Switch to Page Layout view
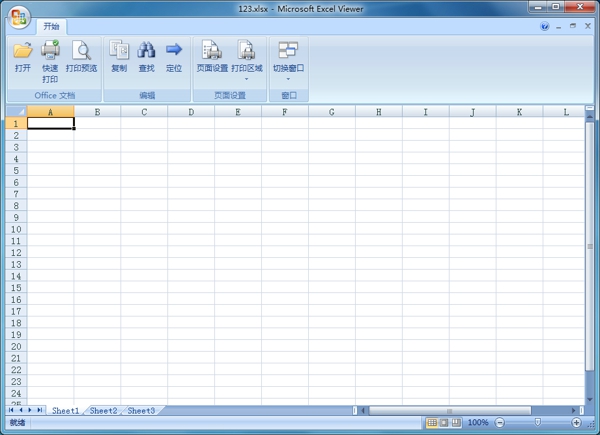 pos(444,423)
